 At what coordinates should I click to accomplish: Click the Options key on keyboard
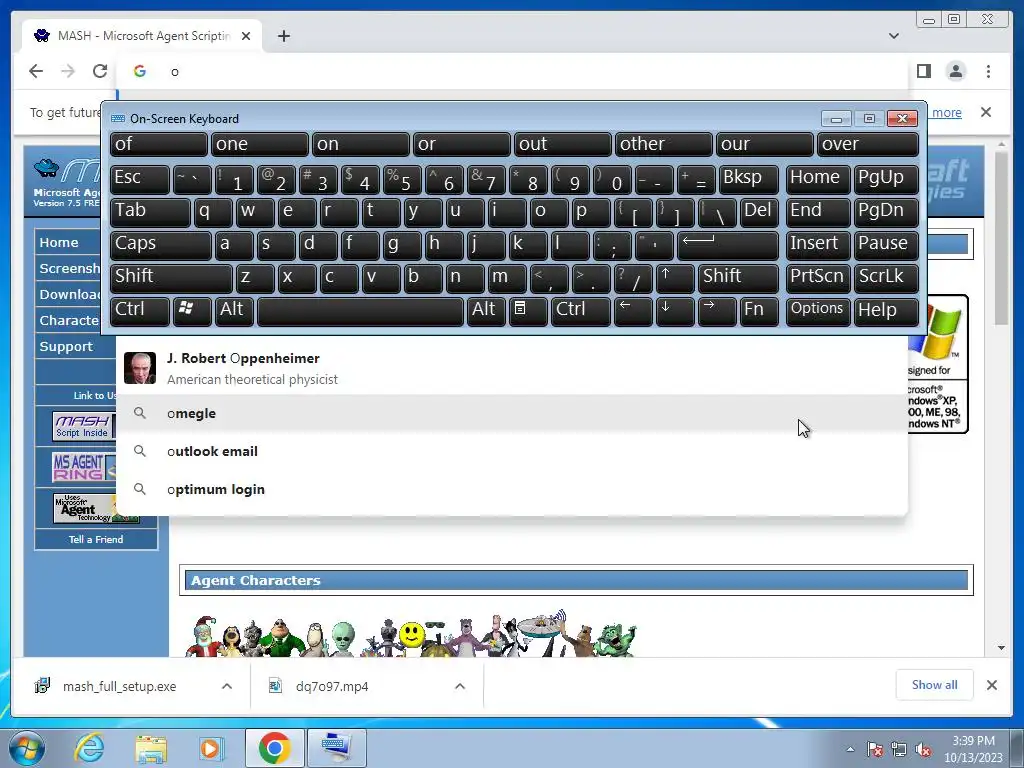click(818, 311)
